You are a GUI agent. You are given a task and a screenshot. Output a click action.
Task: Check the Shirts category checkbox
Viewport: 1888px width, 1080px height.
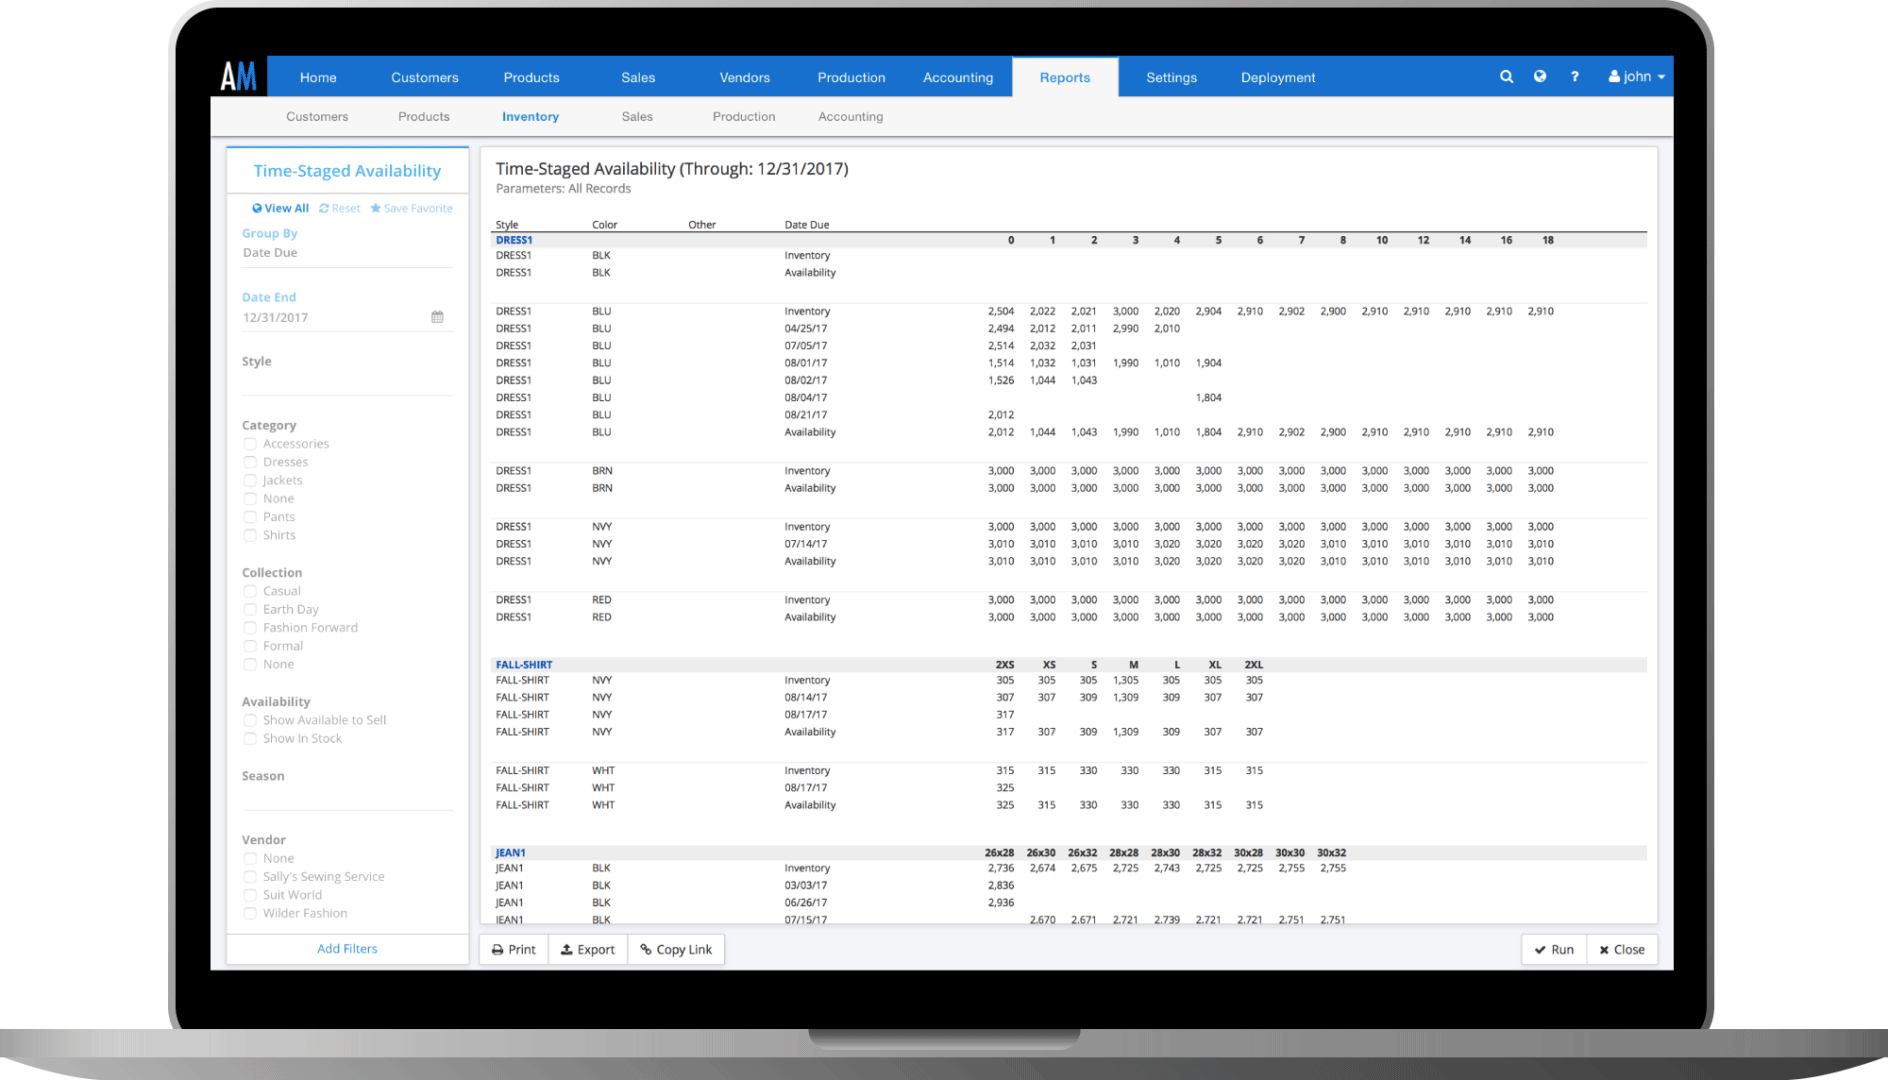coord(250,535)
